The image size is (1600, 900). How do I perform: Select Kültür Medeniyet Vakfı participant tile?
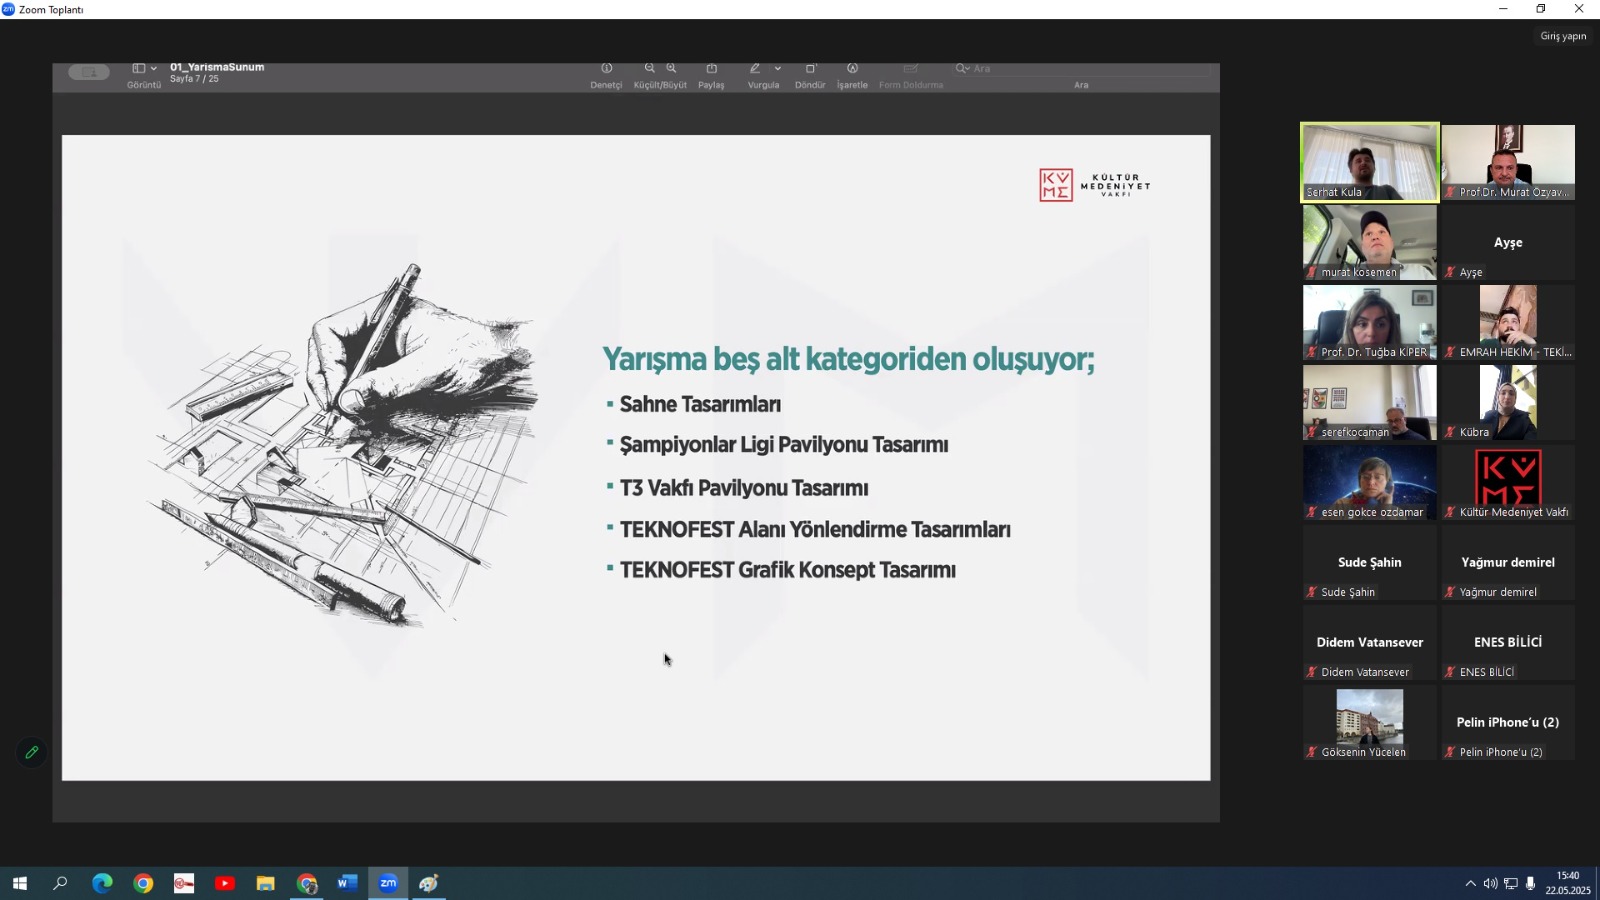coord(1508,482)
